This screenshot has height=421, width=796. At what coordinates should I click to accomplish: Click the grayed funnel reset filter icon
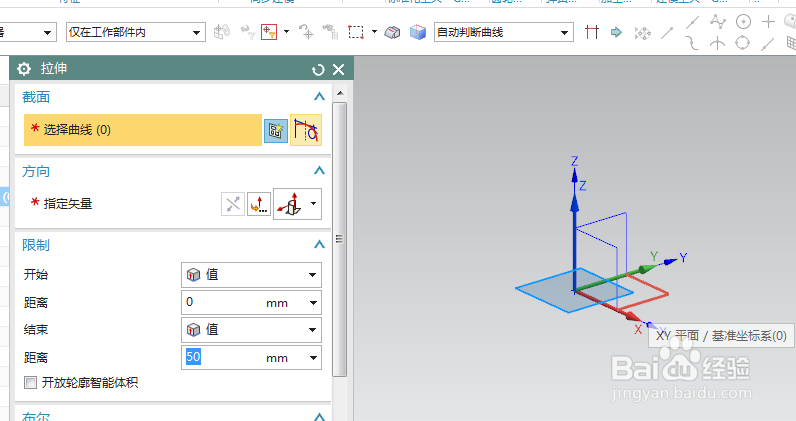pyautogui.click(x=248, y=33)
